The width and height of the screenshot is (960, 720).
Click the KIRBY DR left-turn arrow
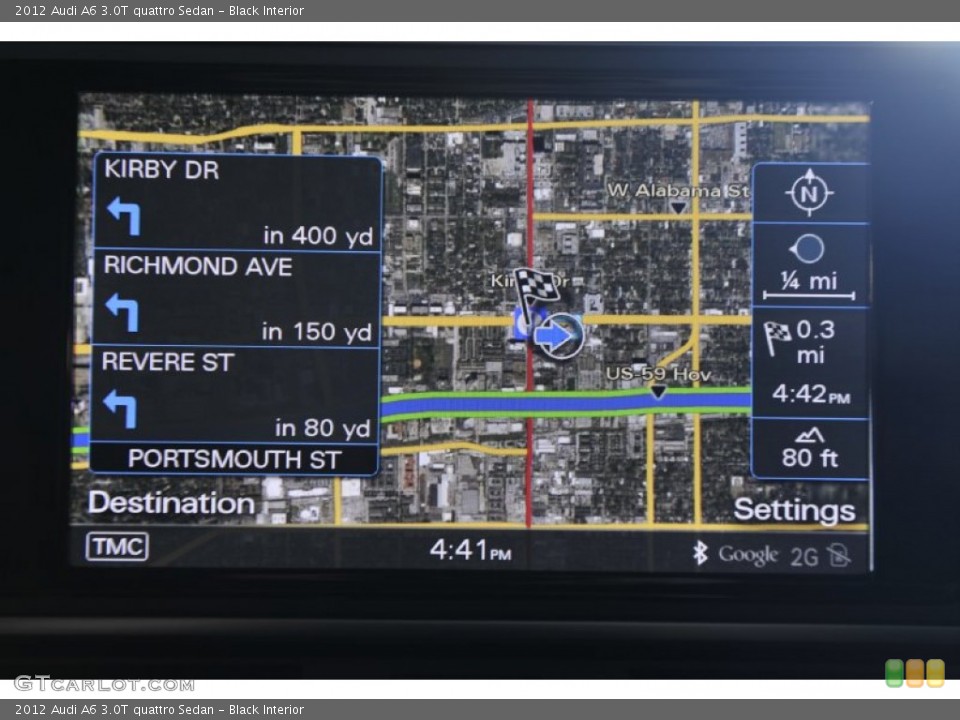[x=124, y=216]
